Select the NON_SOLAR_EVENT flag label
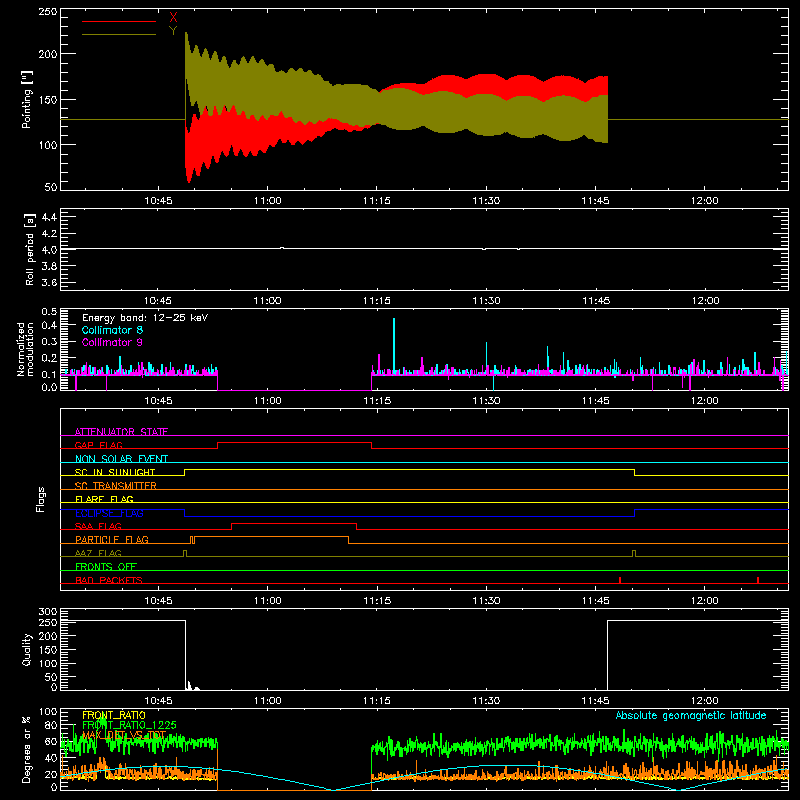 [121, 459]
